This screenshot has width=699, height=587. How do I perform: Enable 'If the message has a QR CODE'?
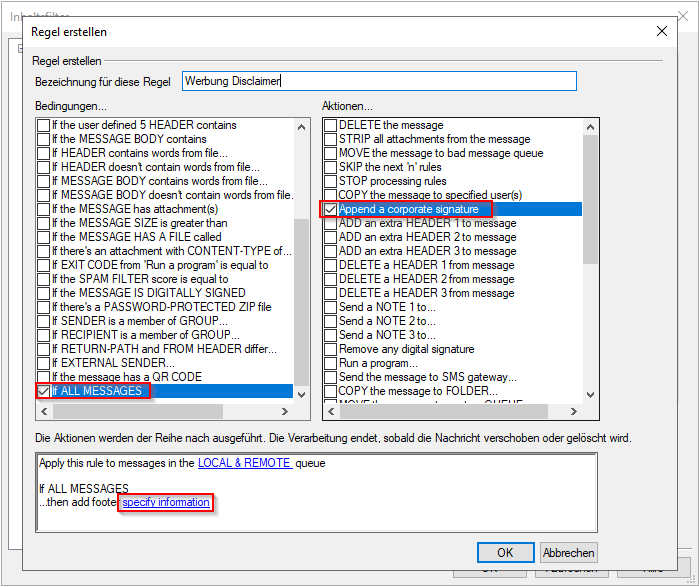(44, 377)
